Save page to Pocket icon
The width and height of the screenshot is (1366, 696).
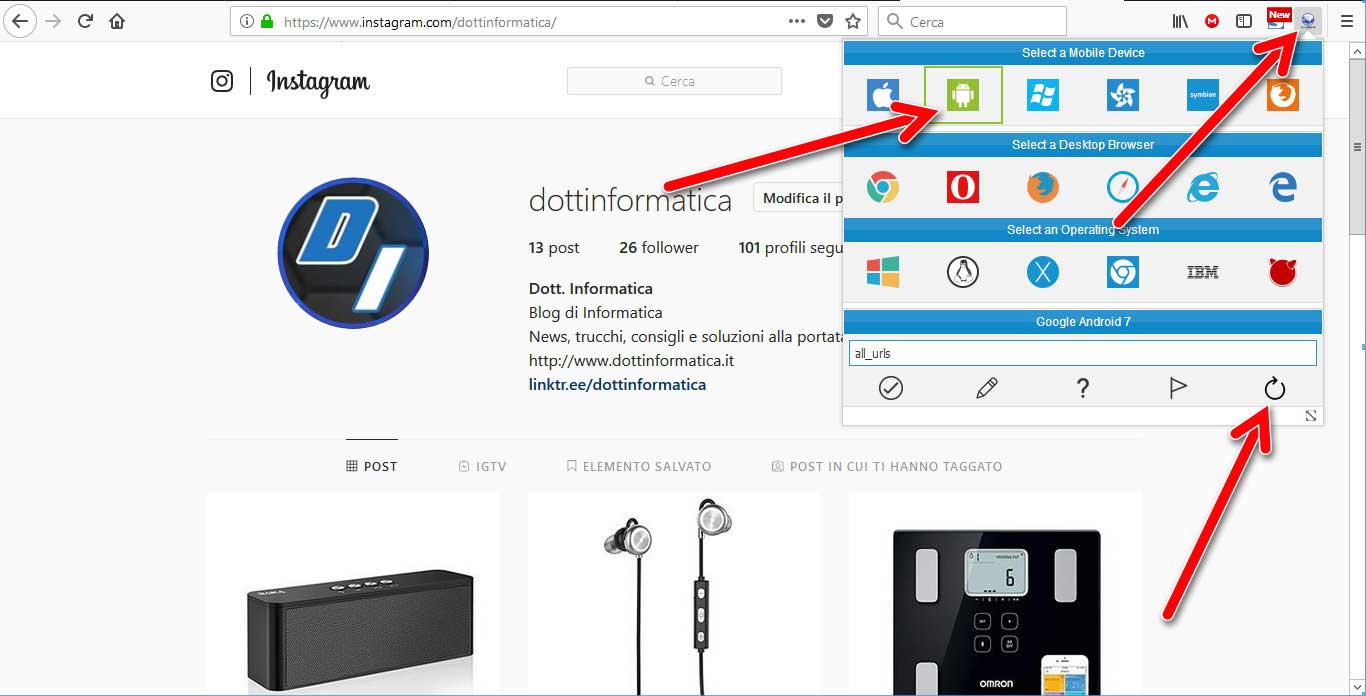point(825,21)
